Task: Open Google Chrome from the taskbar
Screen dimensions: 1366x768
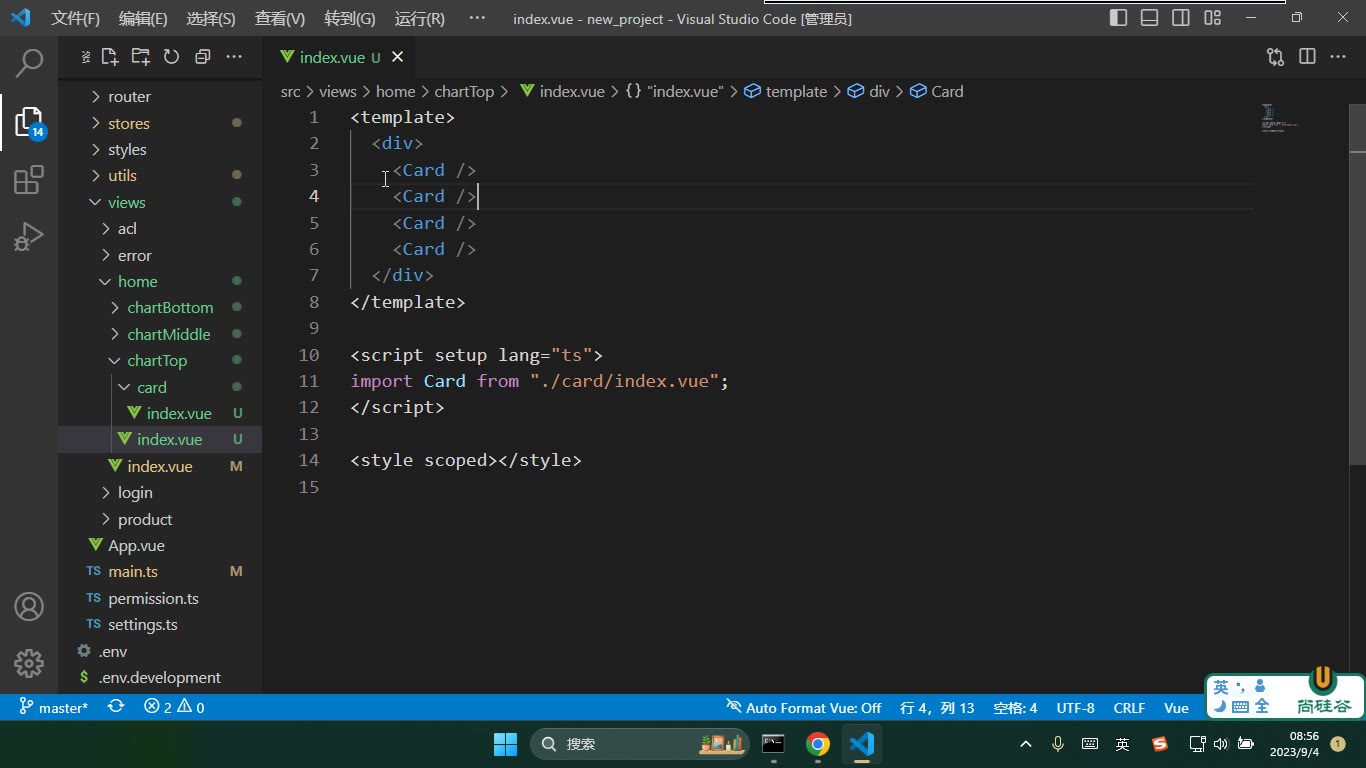Action: coord(818,744)
